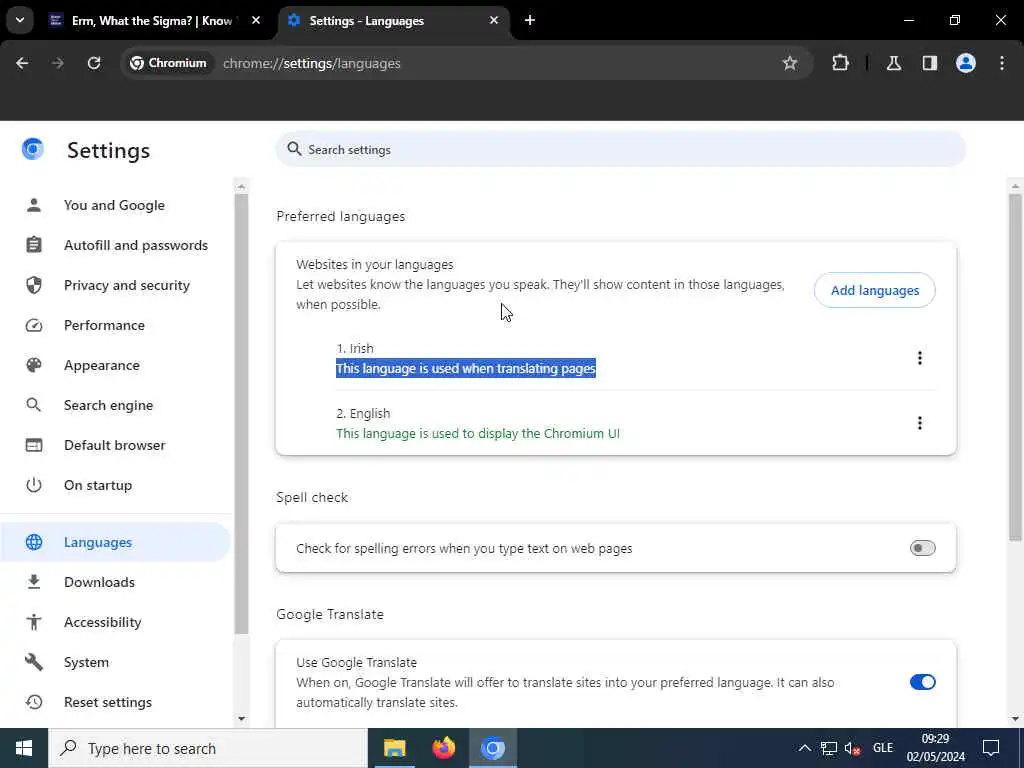
Task: Click the network status tray icon
Action: (829, 748)
